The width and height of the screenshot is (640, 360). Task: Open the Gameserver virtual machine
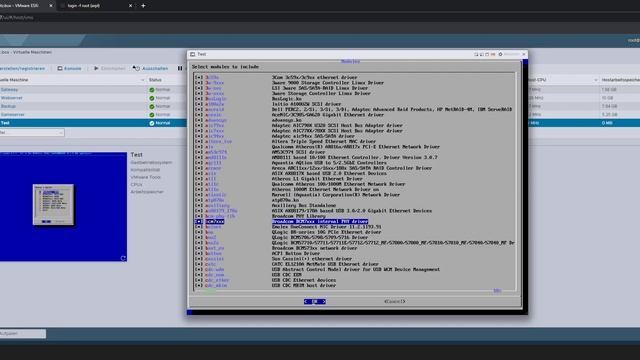[13, 115]
